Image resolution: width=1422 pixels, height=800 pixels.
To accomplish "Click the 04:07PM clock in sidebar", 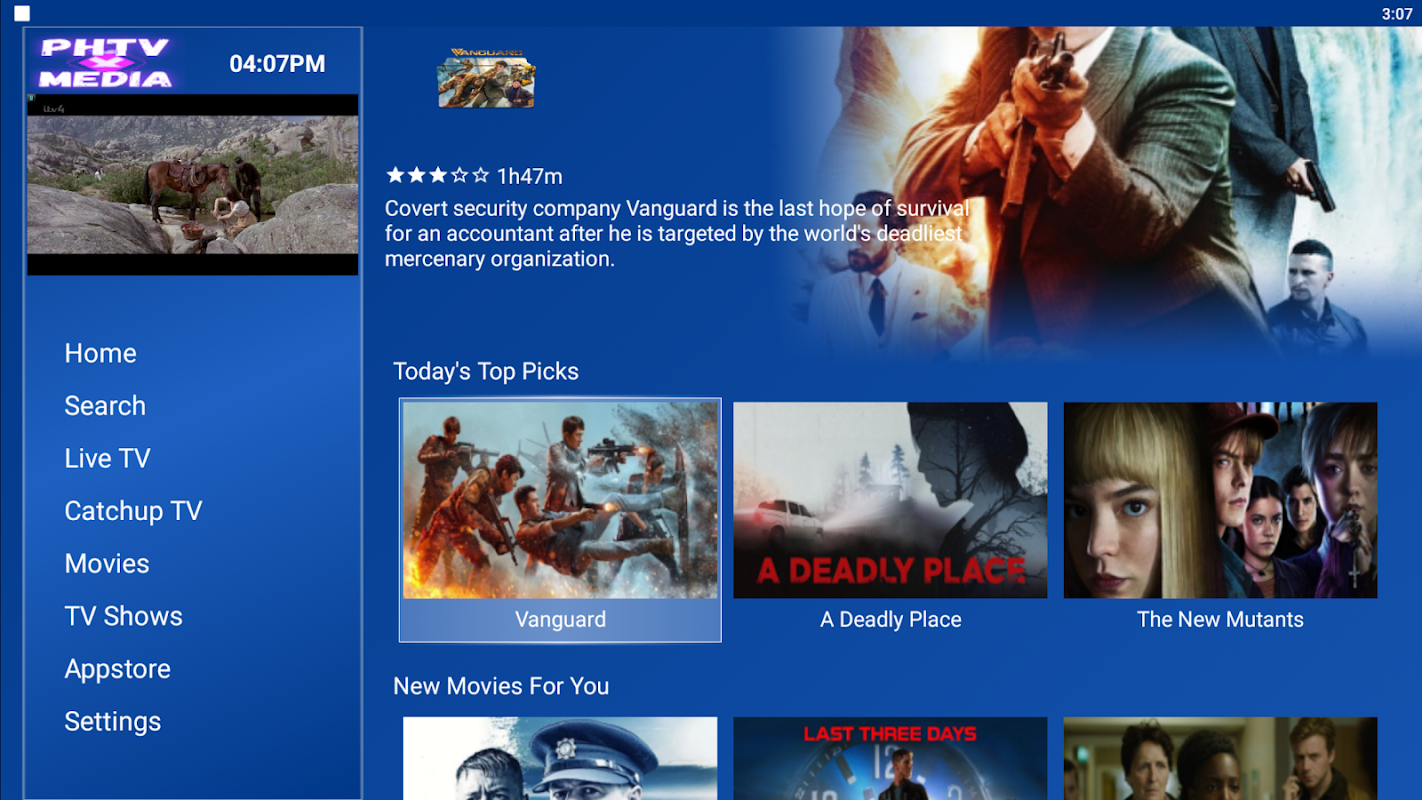I will (277, 64).
